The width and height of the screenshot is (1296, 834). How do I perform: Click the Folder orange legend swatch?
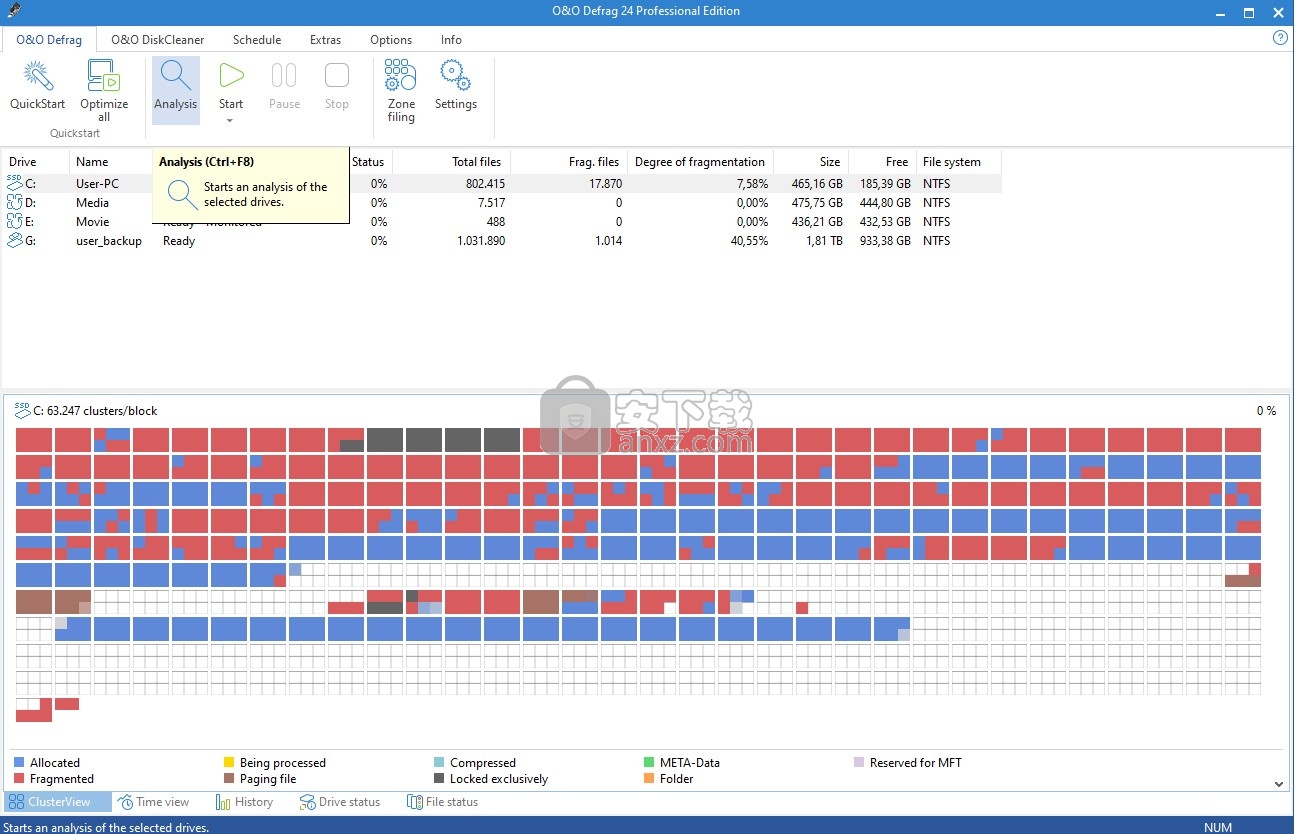(650, 779)
